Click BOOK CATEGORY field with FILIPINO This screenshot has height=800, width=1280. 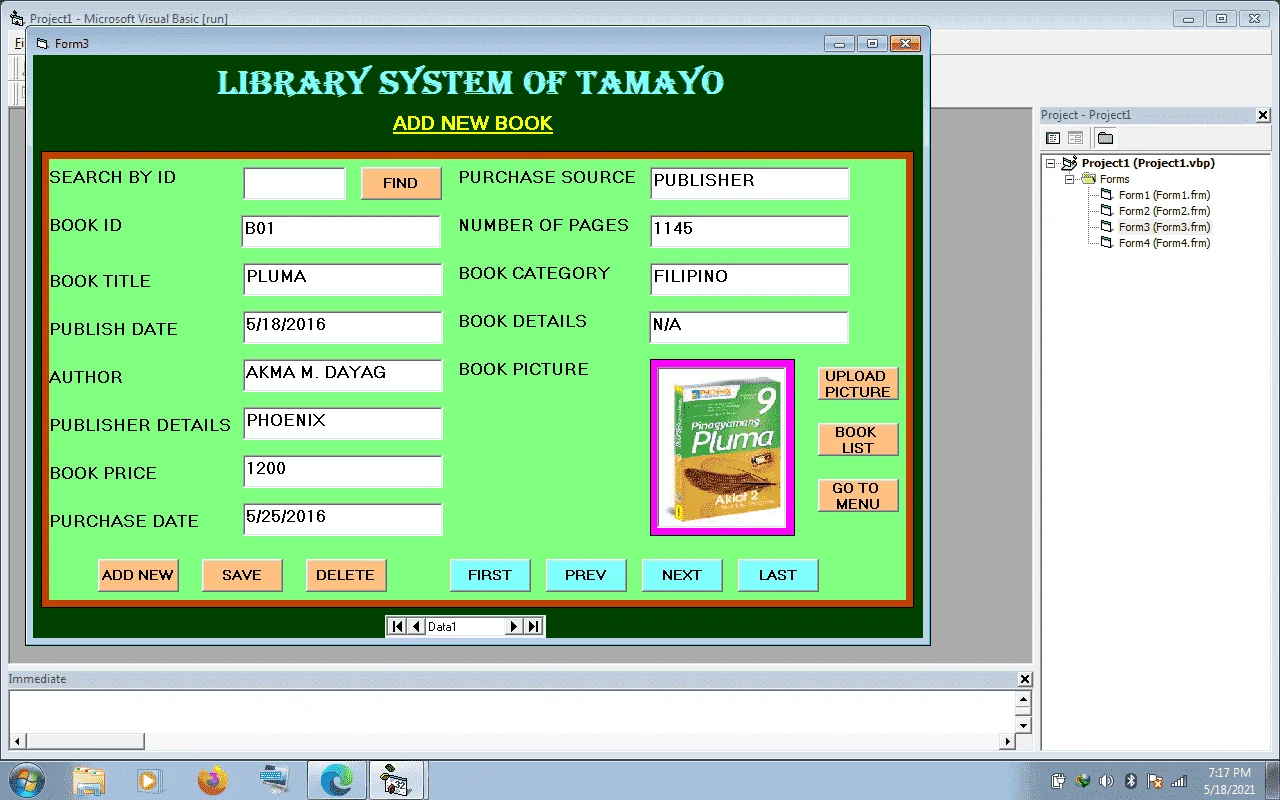tap(749, 279)
